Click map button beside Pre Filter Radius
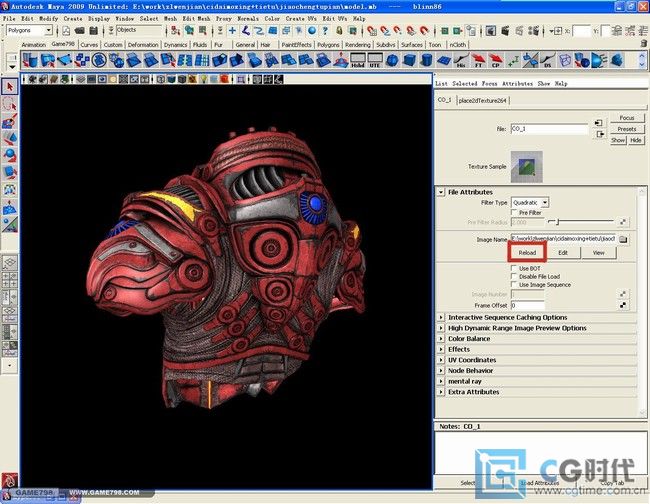This screenshot has height=504, width=650. [623, 222]
